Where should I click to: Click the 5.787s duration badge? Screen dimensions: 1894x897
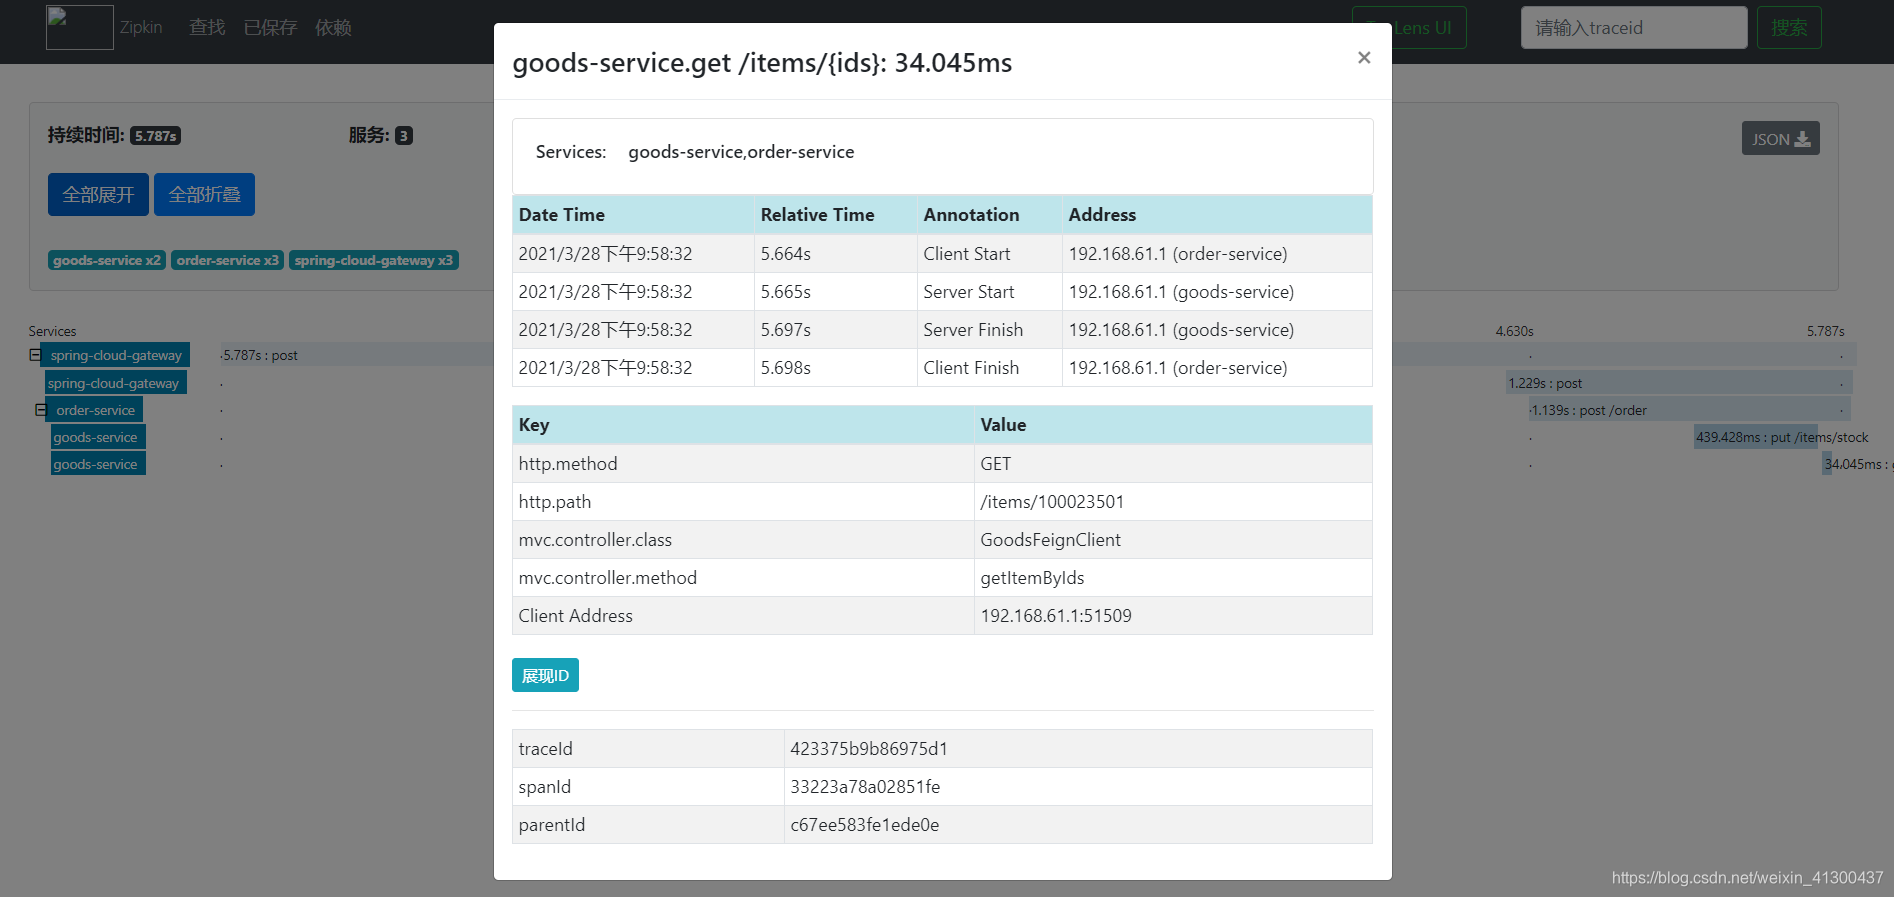click(155, 136)
